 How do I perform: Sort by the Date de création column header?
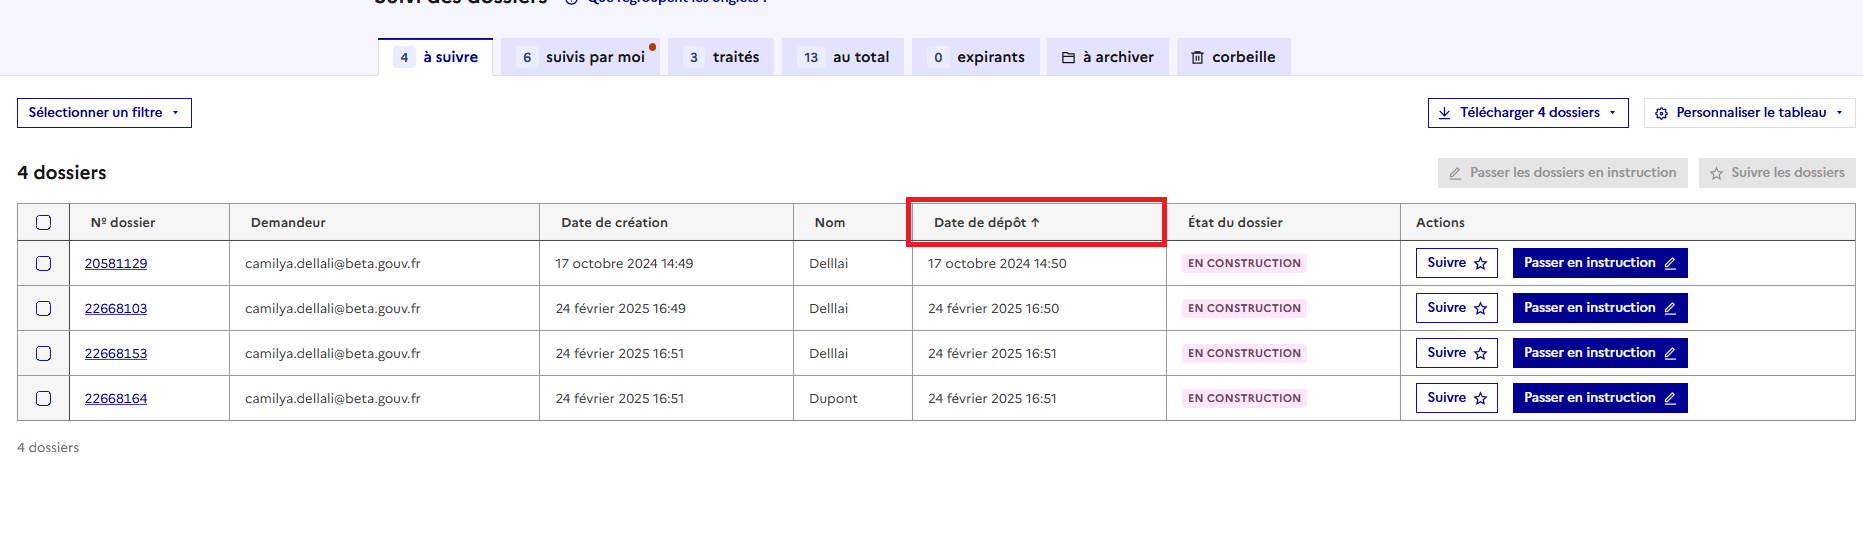(x=614, y=223)
